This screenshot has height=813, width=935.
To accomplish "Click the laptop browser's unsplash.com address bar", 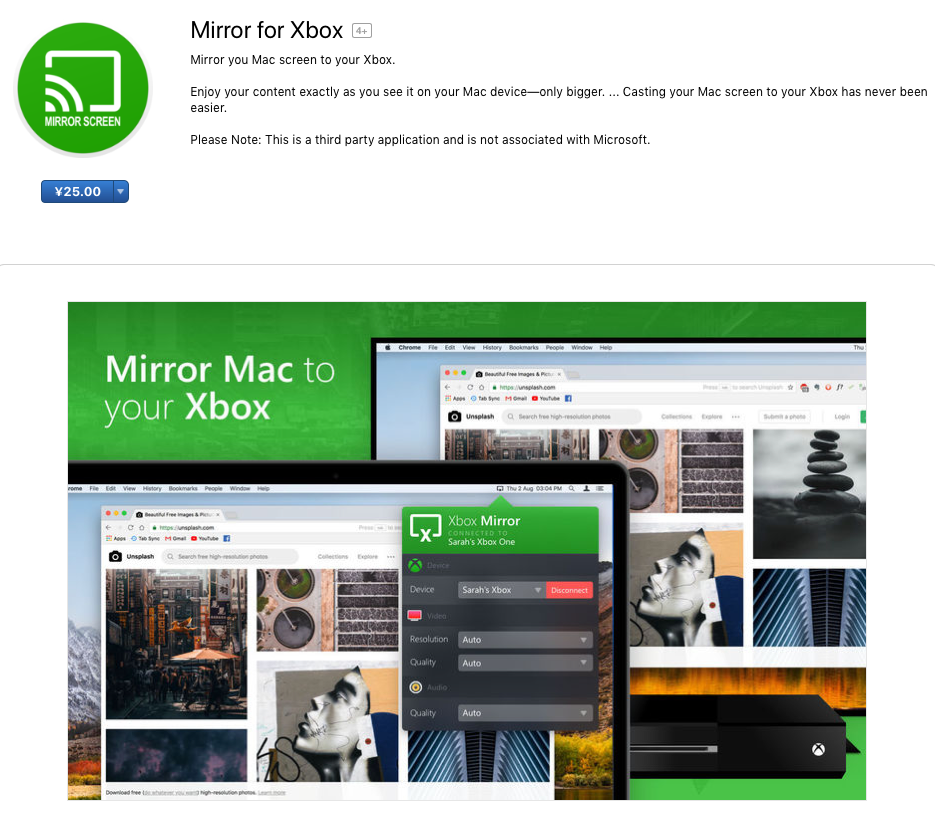I will (x=253, y=528).
